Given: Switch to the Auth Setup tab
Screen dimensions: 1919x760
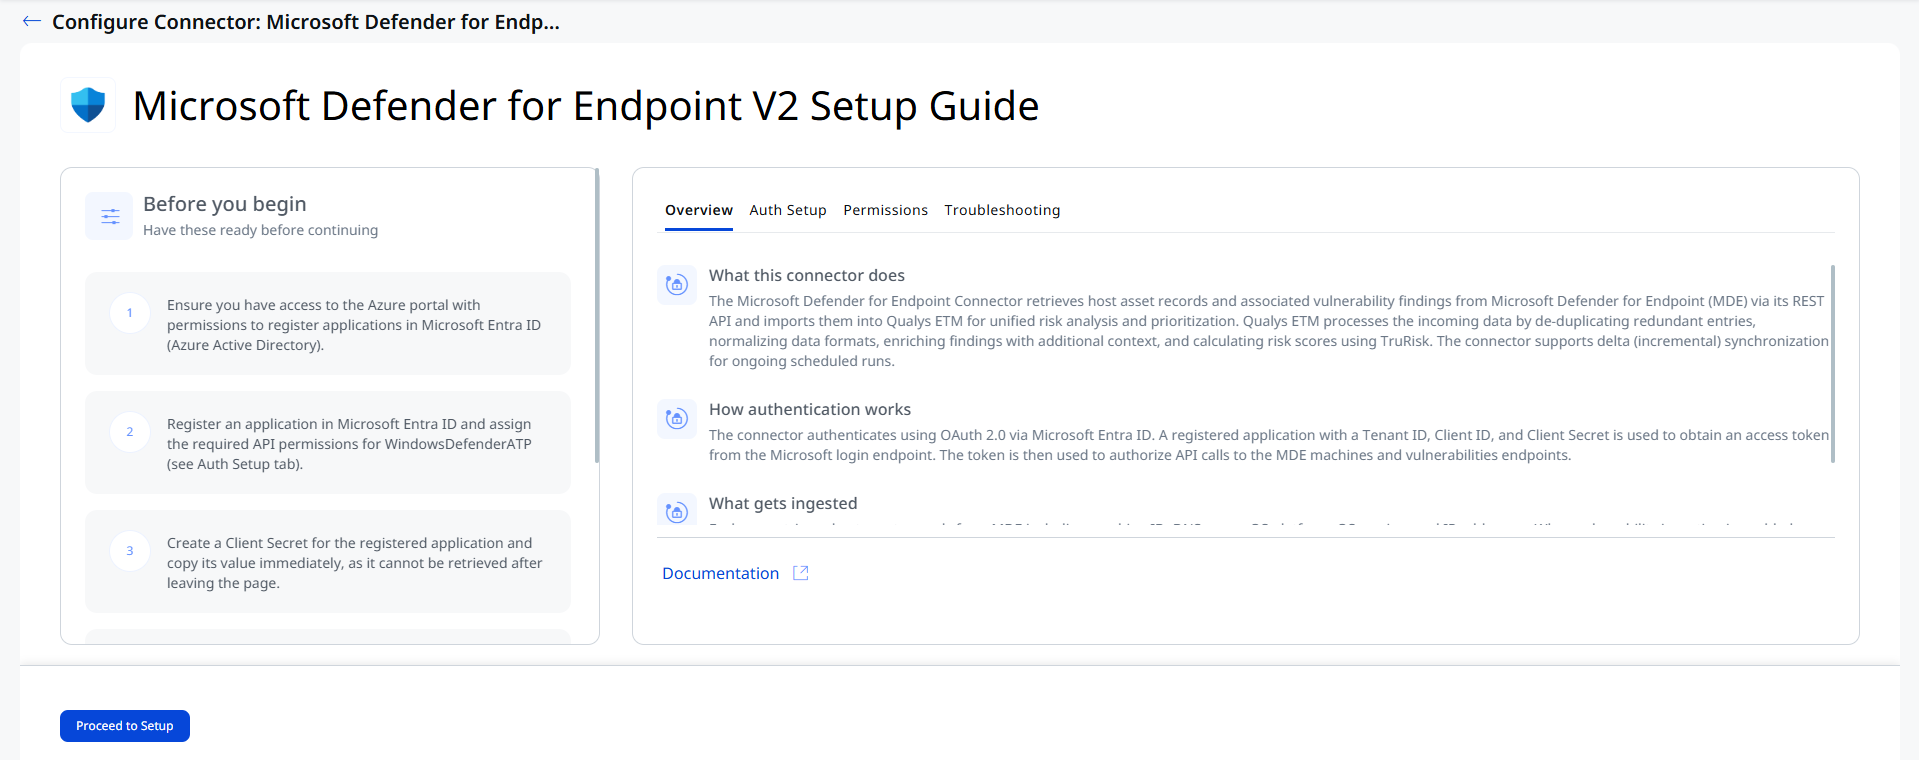Looking at the screenshot, I should pos(788,210).
